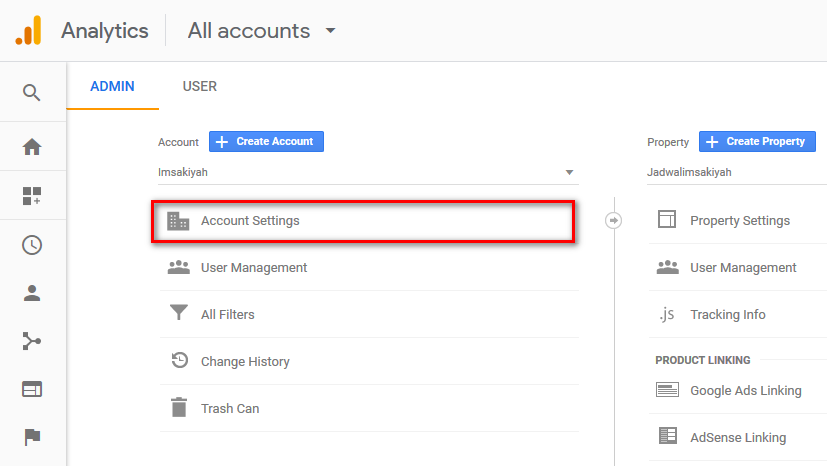Open account Change History

pyautogui.click(x=245, y=361)
